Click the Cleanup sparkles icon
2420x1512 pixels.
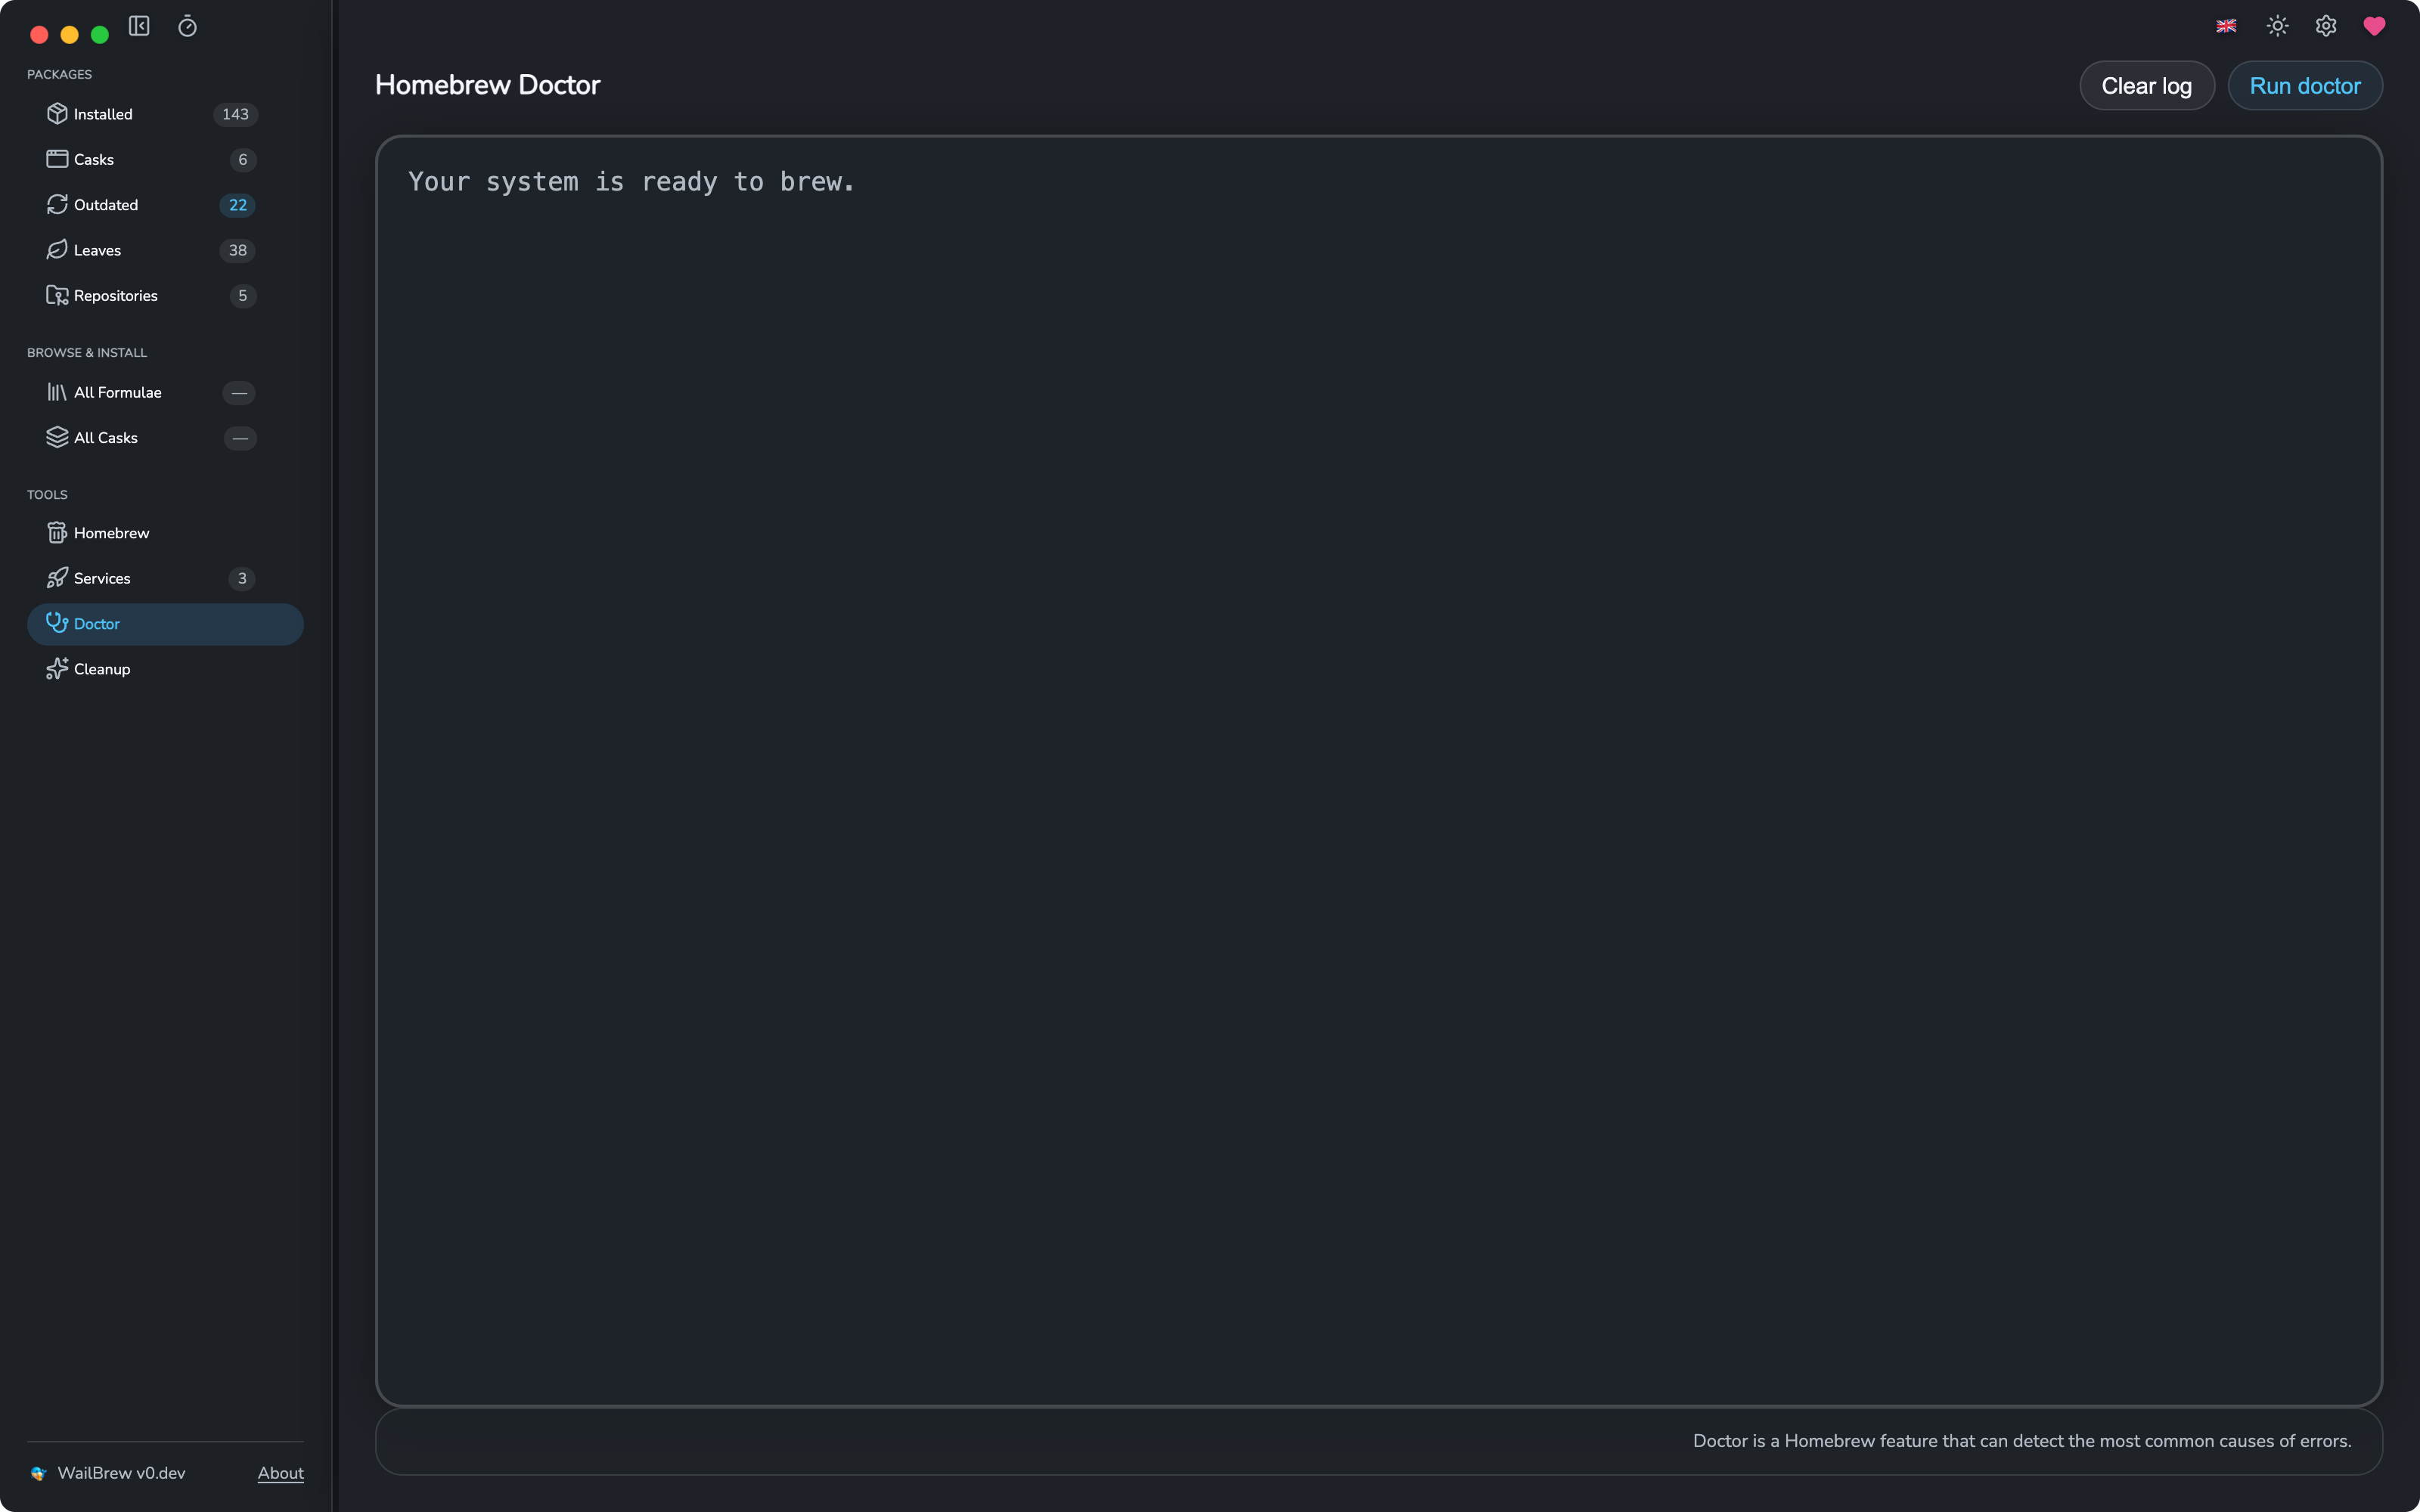coord(57,669)
